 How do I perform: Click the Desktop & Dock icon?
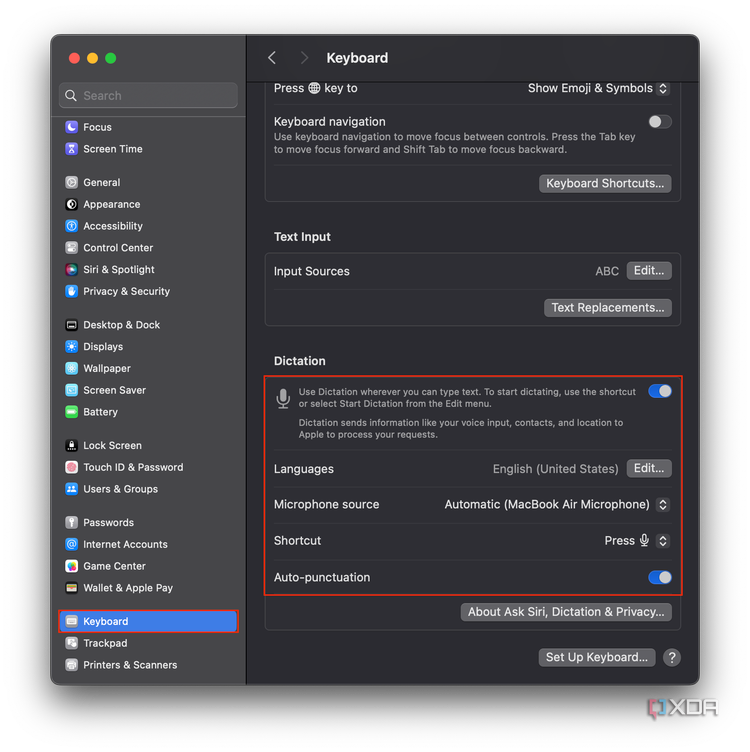(x=71, y=325)
